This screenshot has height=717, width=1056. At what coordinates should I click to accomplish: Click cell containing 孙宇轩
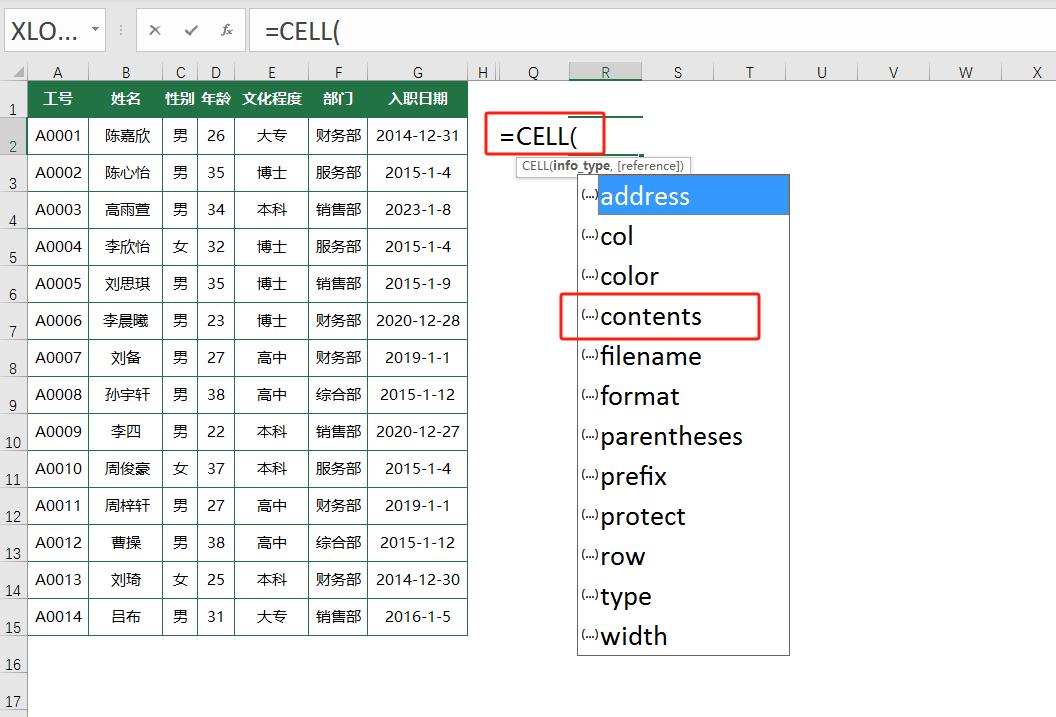126,395
